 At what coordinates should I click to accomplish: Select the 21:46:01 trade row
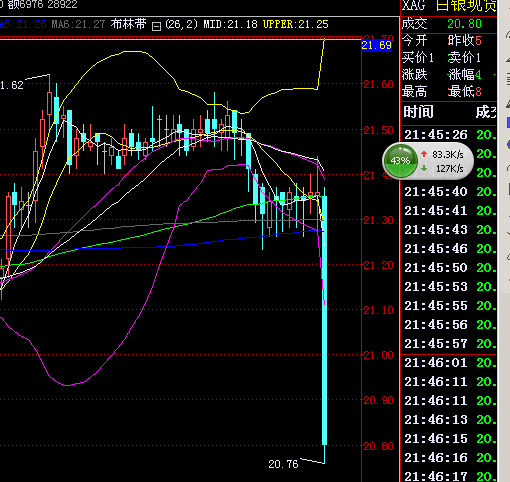tap(449, 363)
